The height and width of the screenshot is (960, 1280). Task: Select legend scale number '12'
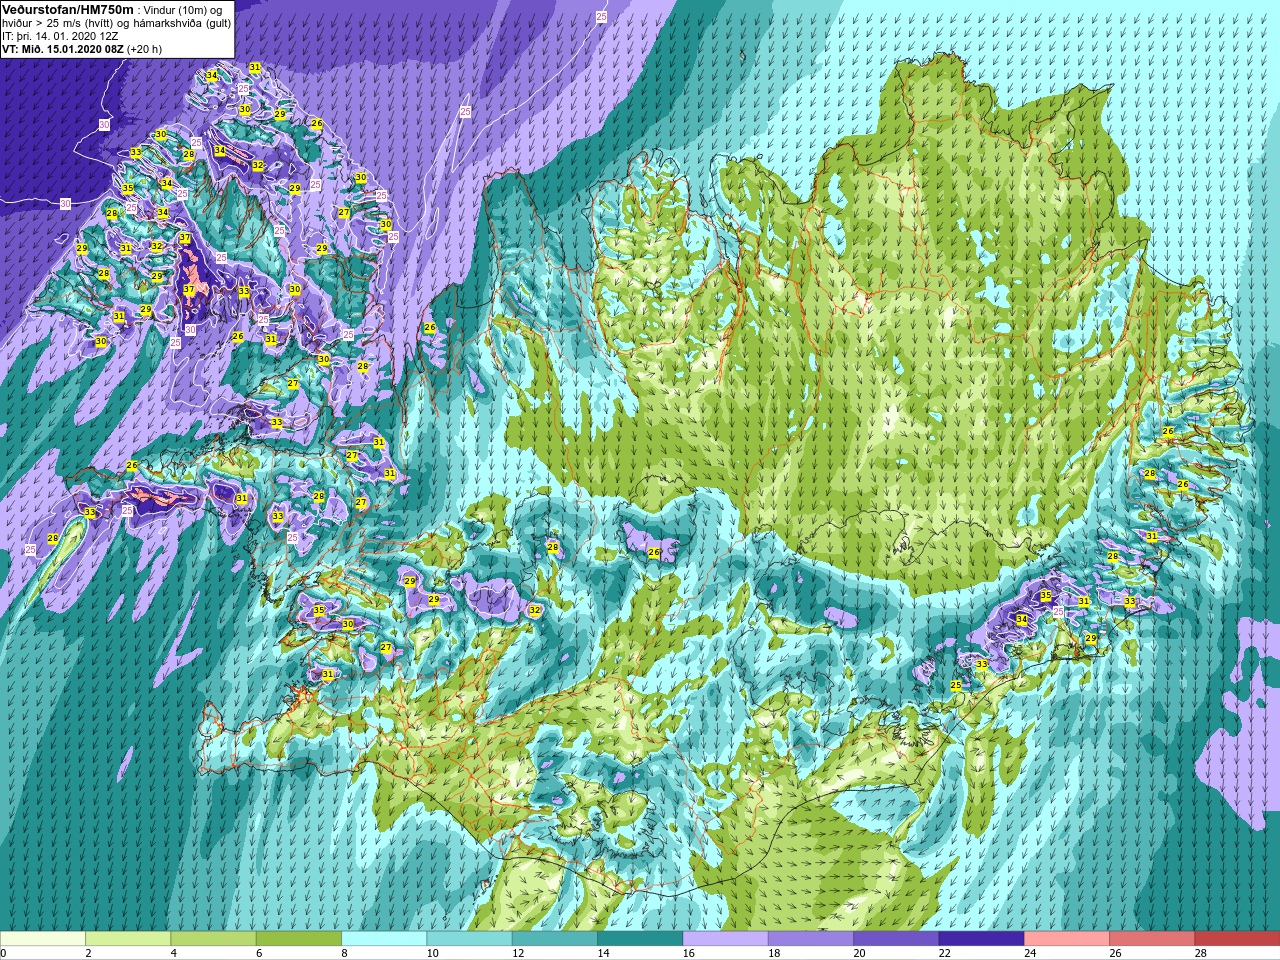(x=518, y=953)
